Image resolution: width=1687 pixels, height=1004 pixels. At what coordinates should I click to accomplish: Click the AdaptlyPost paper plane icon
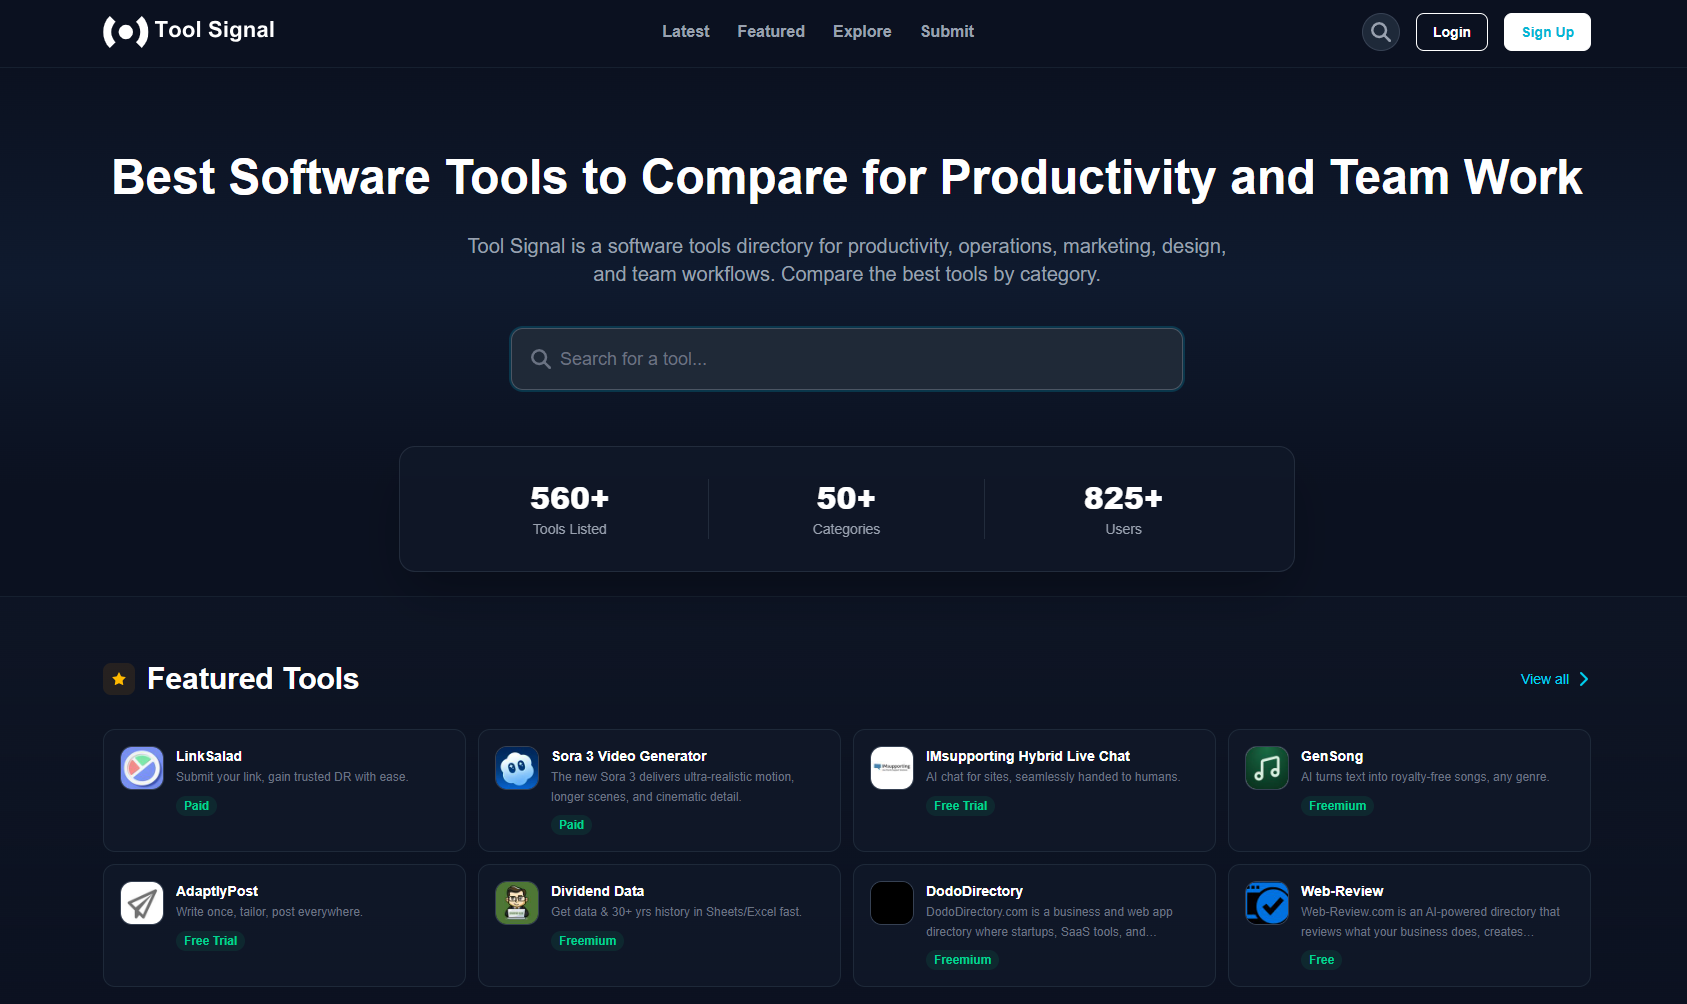coord(141,902)
